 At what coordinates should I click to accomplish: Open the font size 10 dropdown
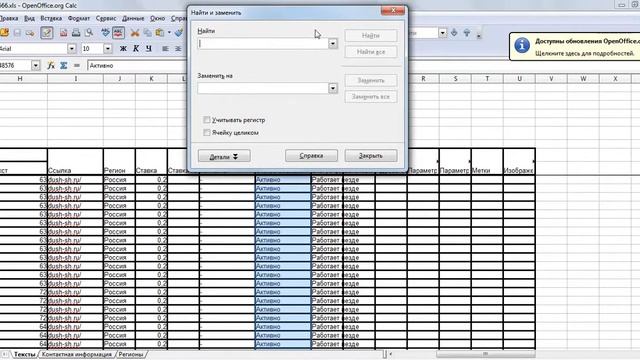point(108,49)
